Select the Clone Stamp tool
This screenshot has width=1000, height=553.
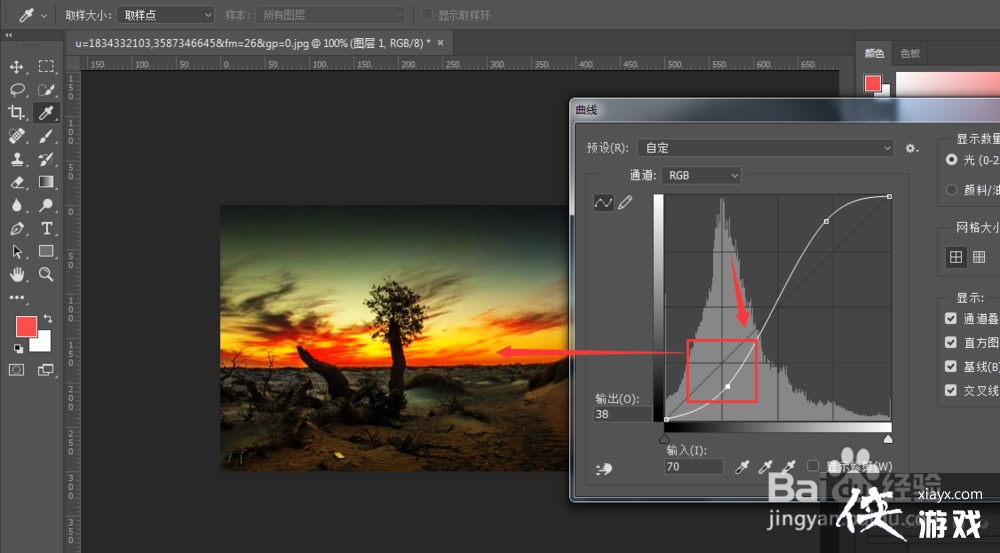pos(17,159)
